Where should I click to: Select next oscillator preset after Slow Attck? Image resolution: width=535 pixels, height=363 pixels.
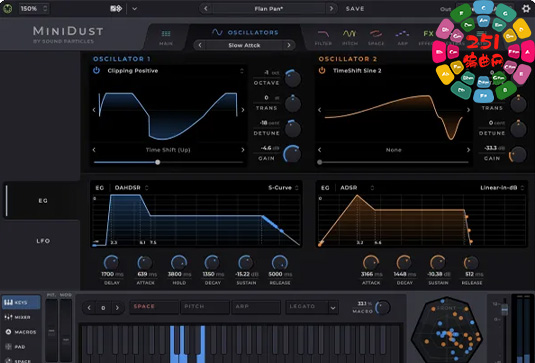(x=289, y=45)
